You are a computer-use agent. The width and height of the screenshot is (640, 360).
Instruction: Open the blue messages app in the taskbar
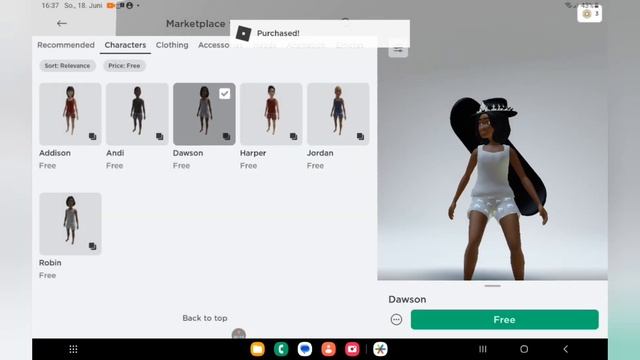(305, 349)
